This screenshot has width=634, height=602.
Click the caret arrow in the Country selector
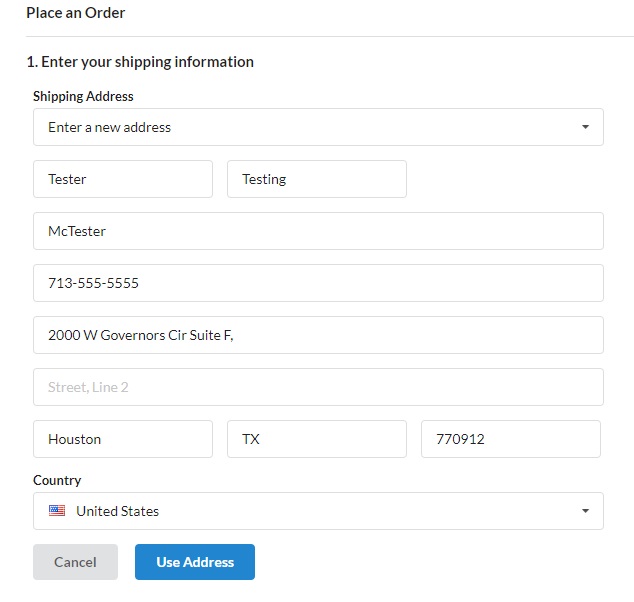click(x=585, y=511)
